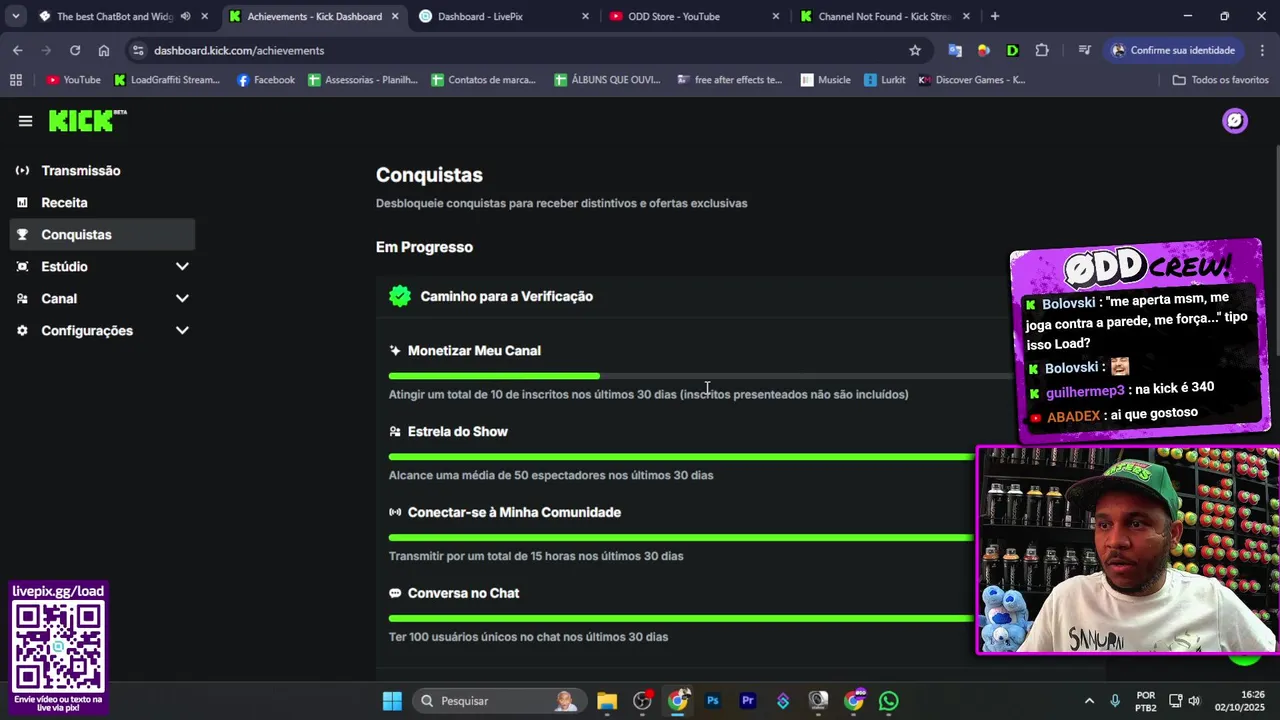
Task: Click Monetizar Meu Canal title
Action: tap(474, 351)
